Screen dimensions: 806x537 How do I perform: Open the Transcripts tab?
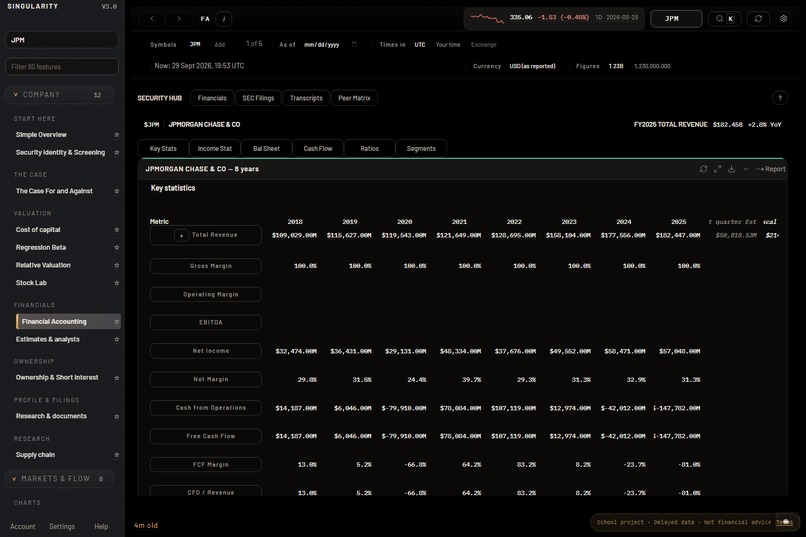(306, 98)
